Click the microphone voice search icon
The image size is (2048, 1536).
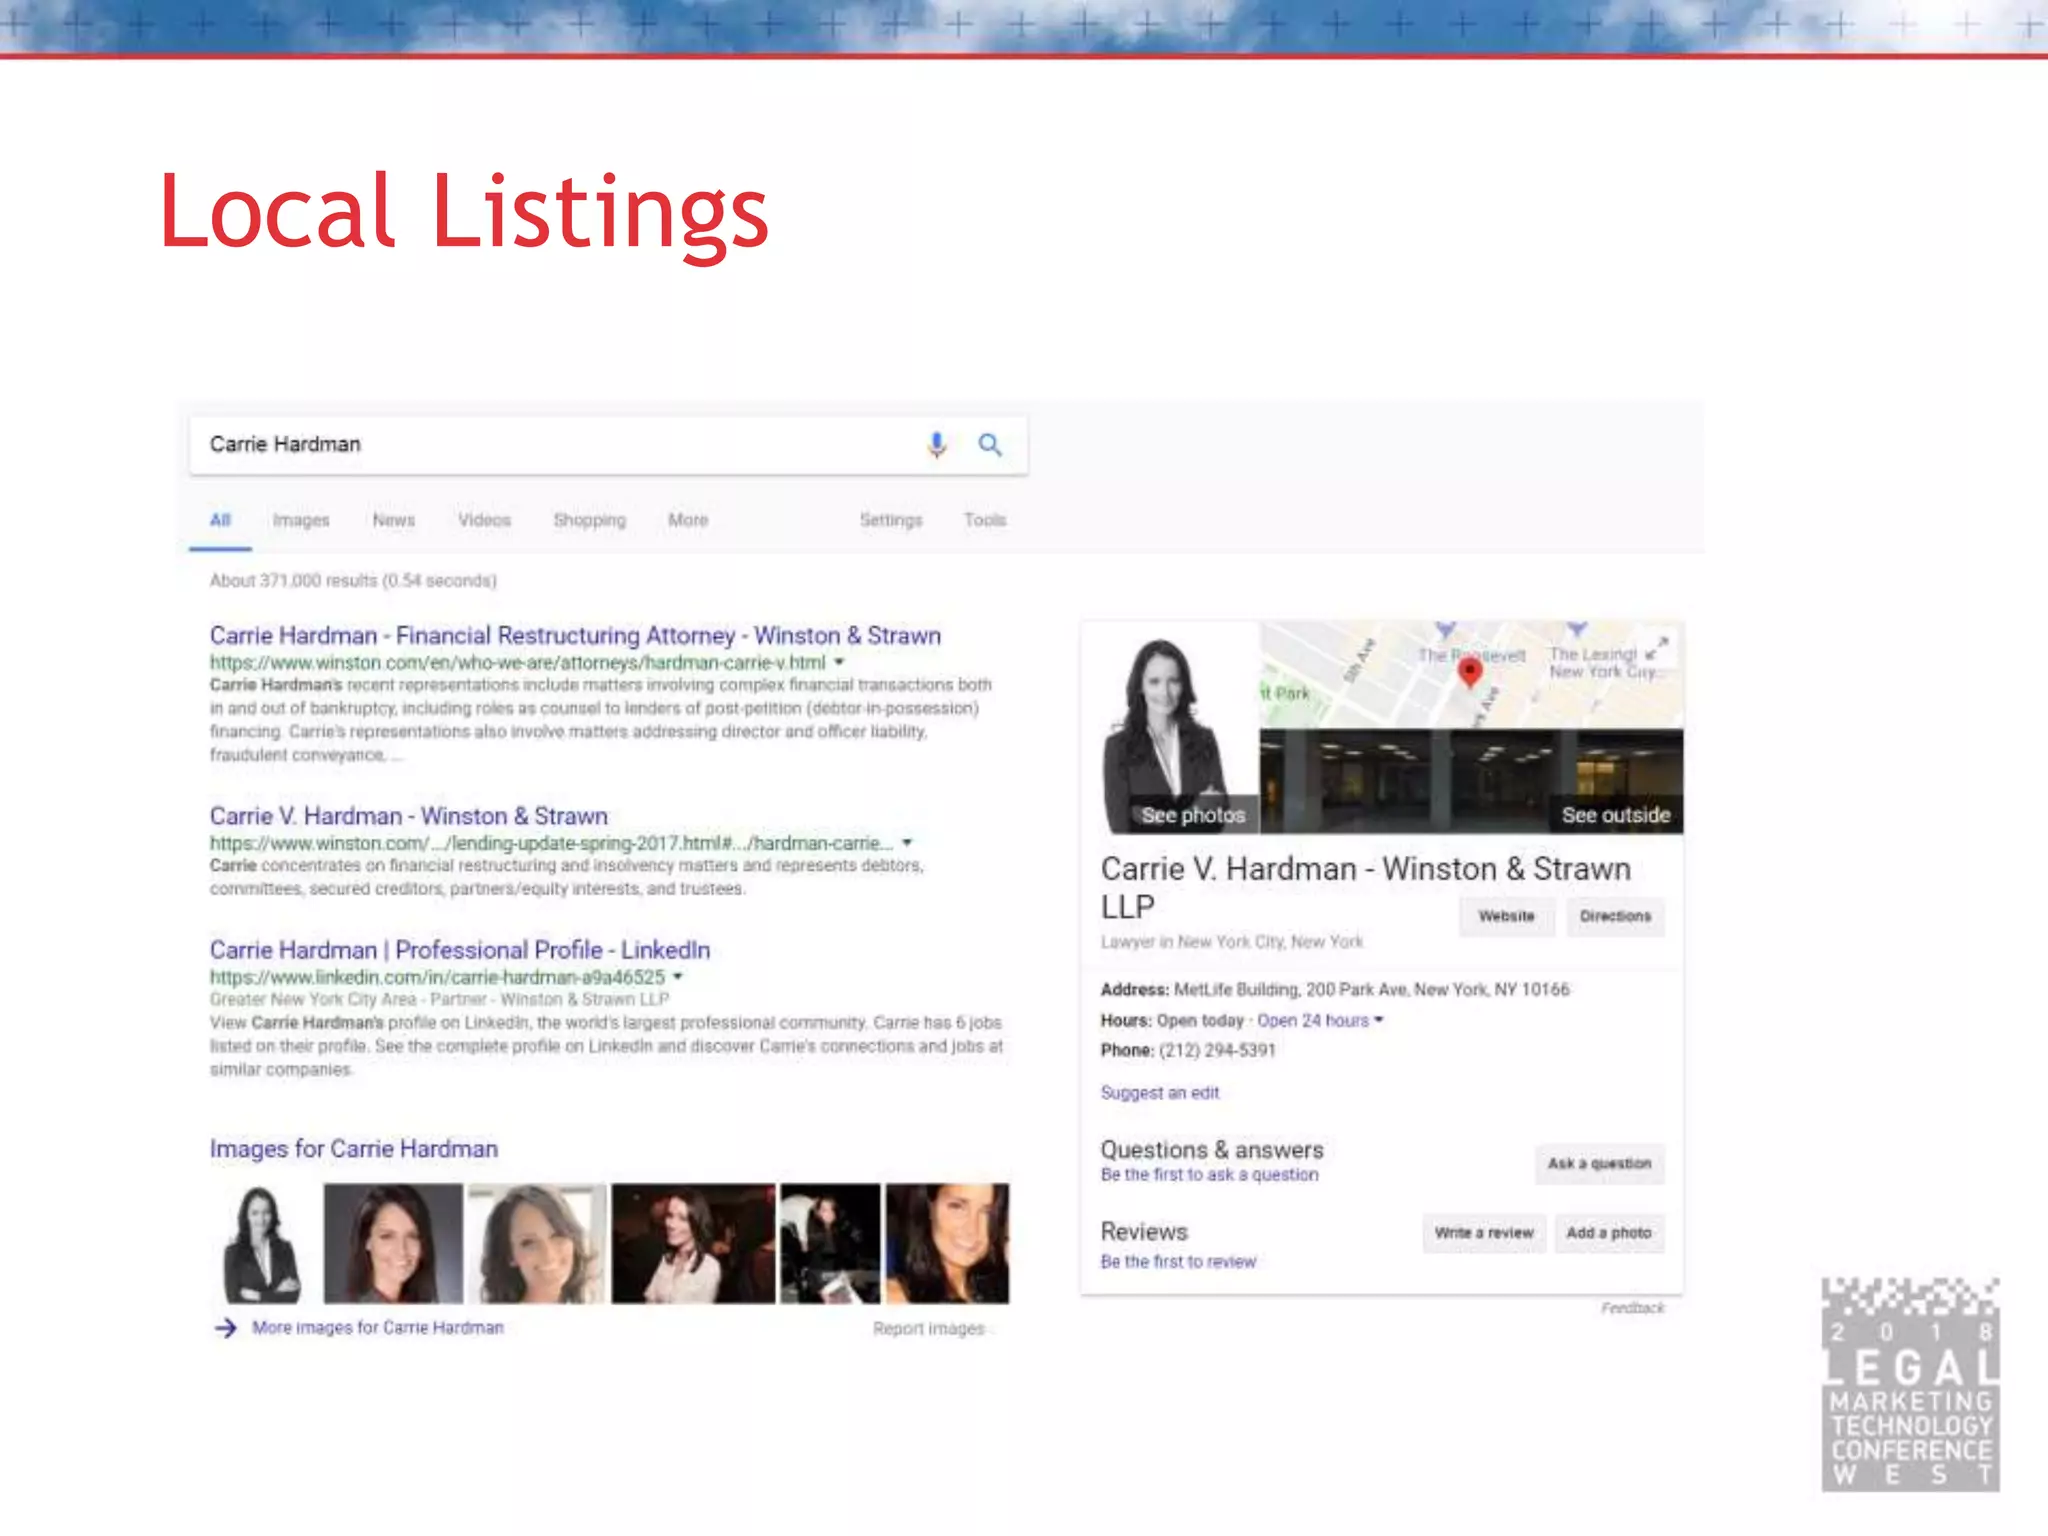pyautogui.click(x=936, y=445)
